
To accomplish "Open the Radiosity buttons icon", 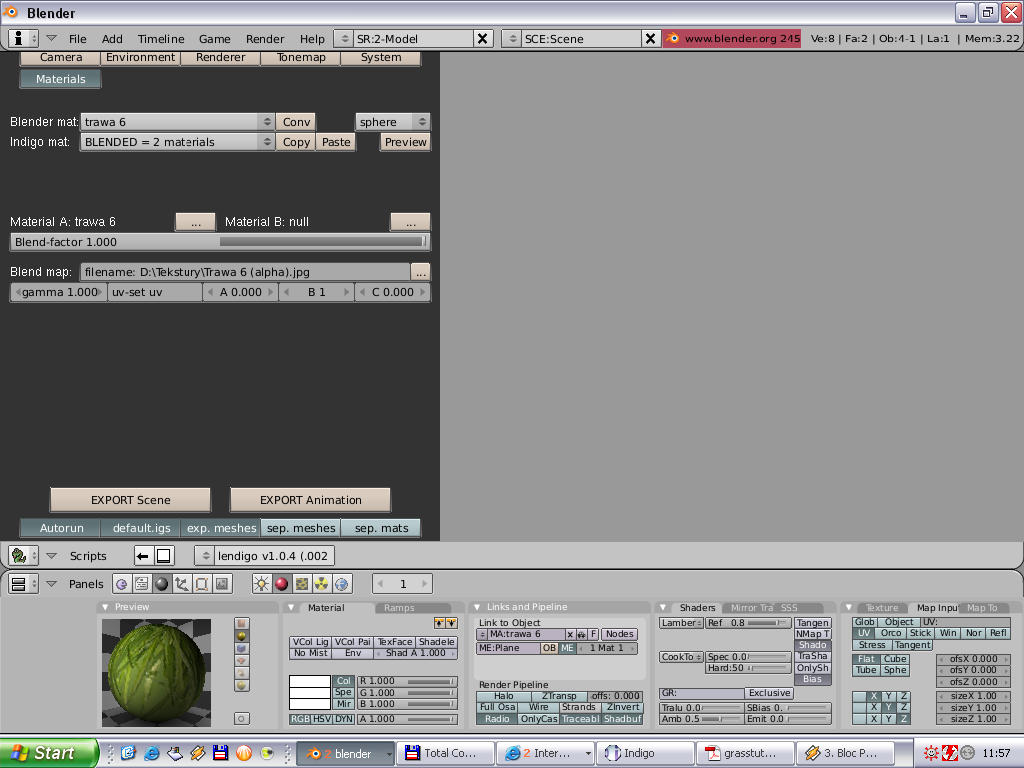I will tap(322, 584).
